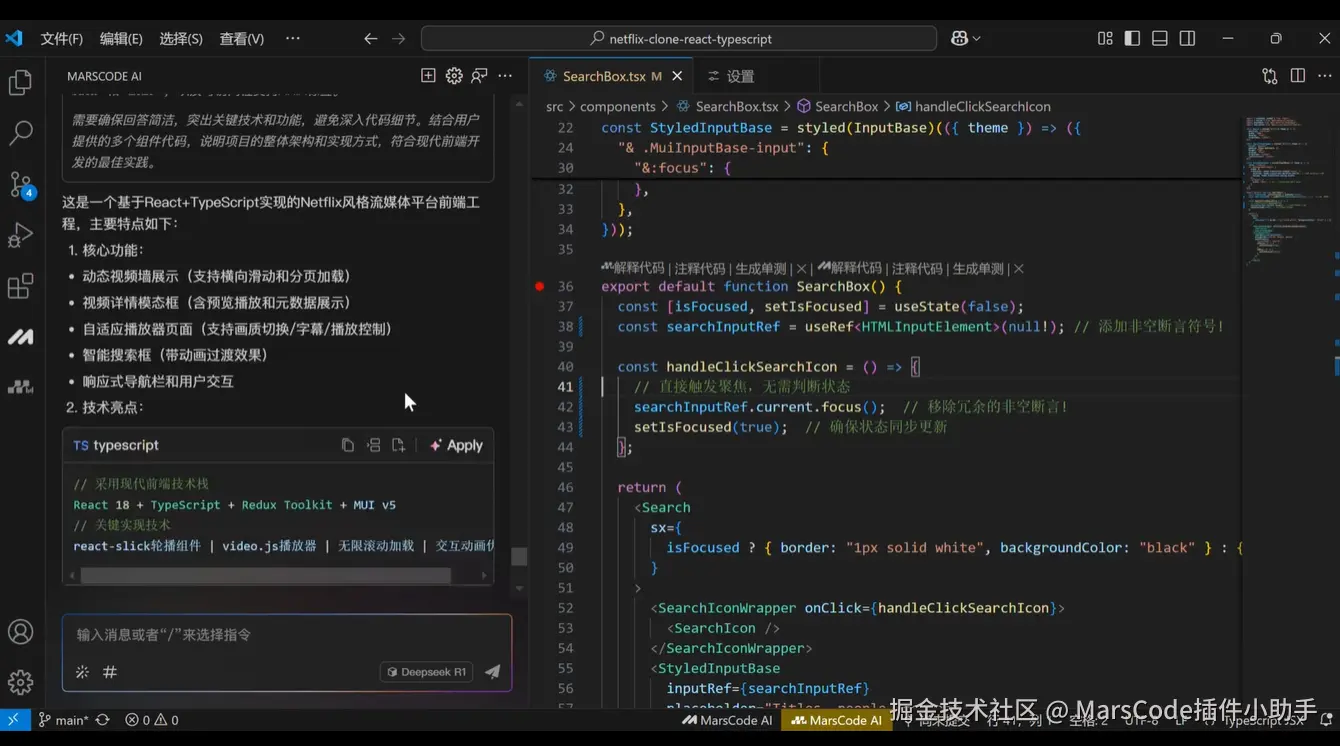Image resolution: width=1340 pixels, height=746 pixels.
Task: Open Run and Debug view
Action: (21, 235)
